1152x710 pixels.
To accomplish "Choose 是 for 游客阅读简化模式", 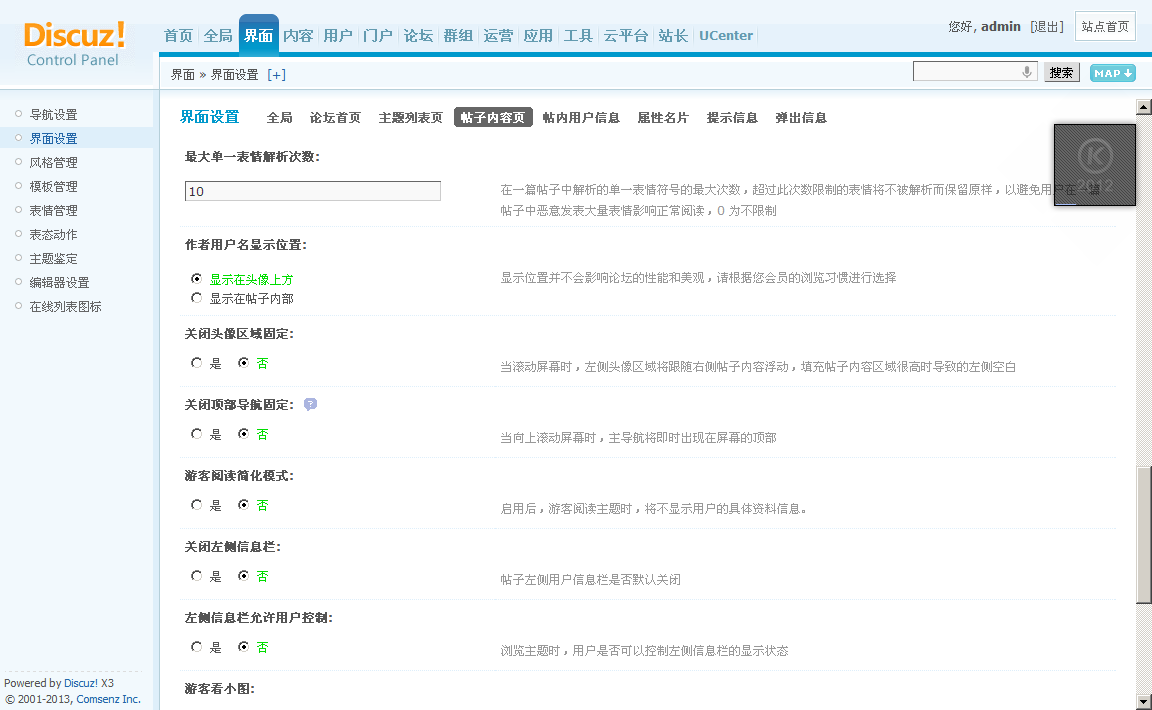I will coord(197,505).
